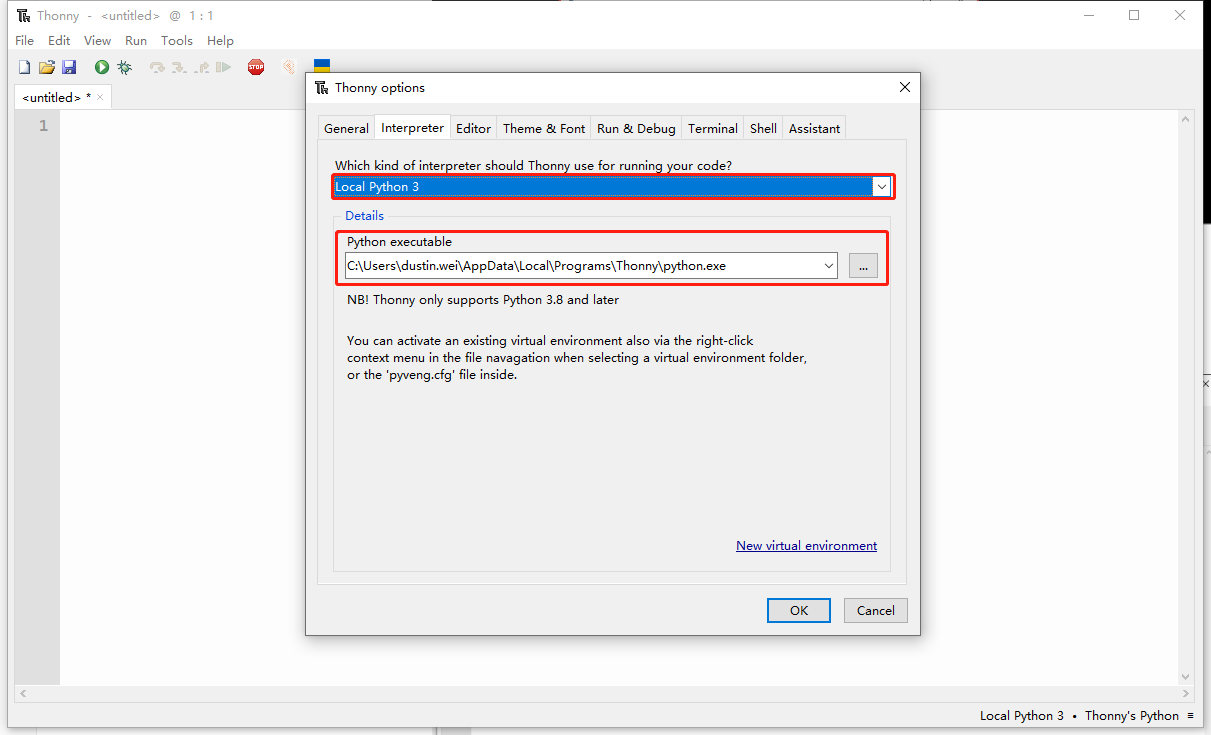Open the Python executable path dropdown

tap(828, 266)
